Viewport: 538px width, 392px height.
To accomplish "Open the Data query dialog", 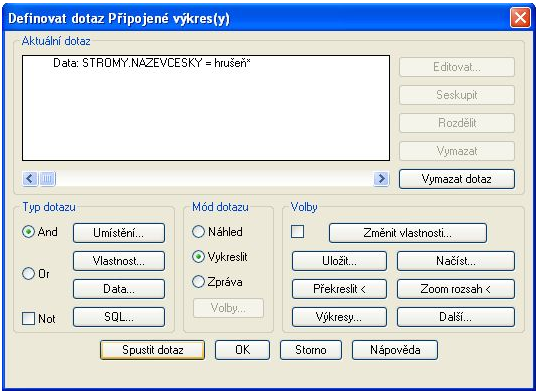I will click(x=119, y=289).
